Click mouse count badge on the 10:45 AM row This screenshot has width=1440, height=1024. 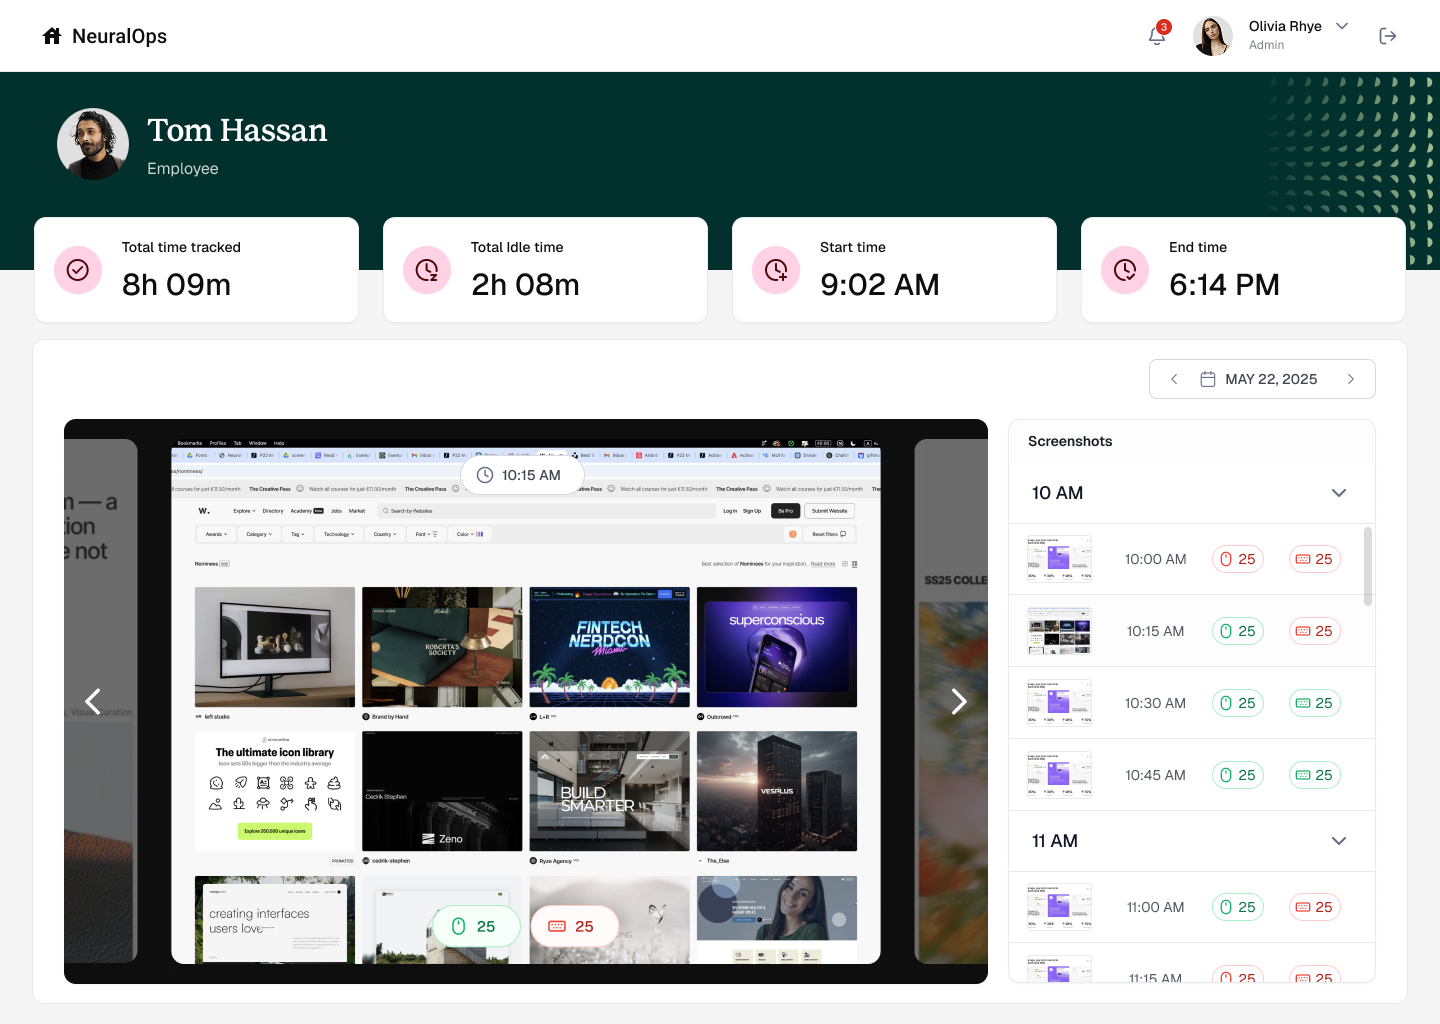point(1238,775)
